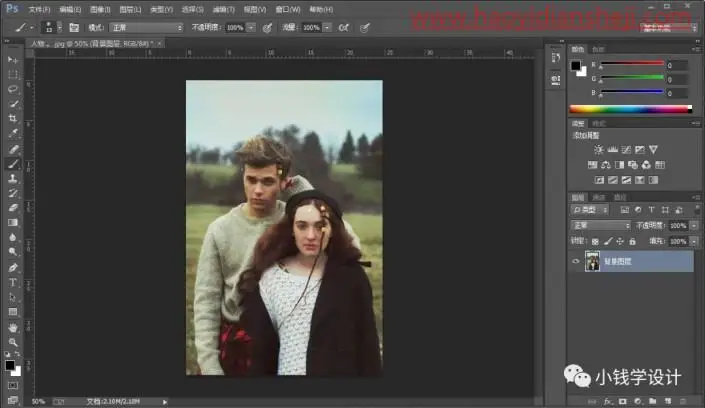Select the Pen tool
Image resolution: width=705 pixels, height=408 pixels.
point(13,268)
